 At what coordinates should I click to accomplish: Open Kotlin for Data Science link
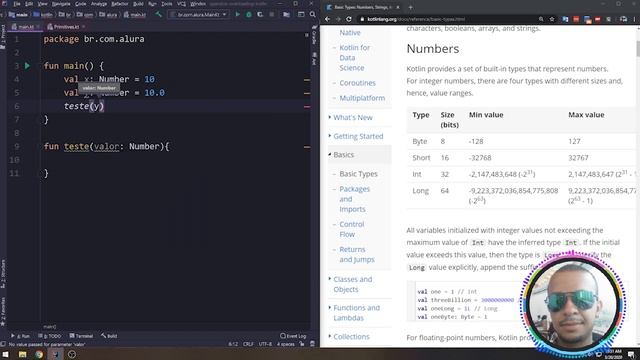(x=354, y=58)
